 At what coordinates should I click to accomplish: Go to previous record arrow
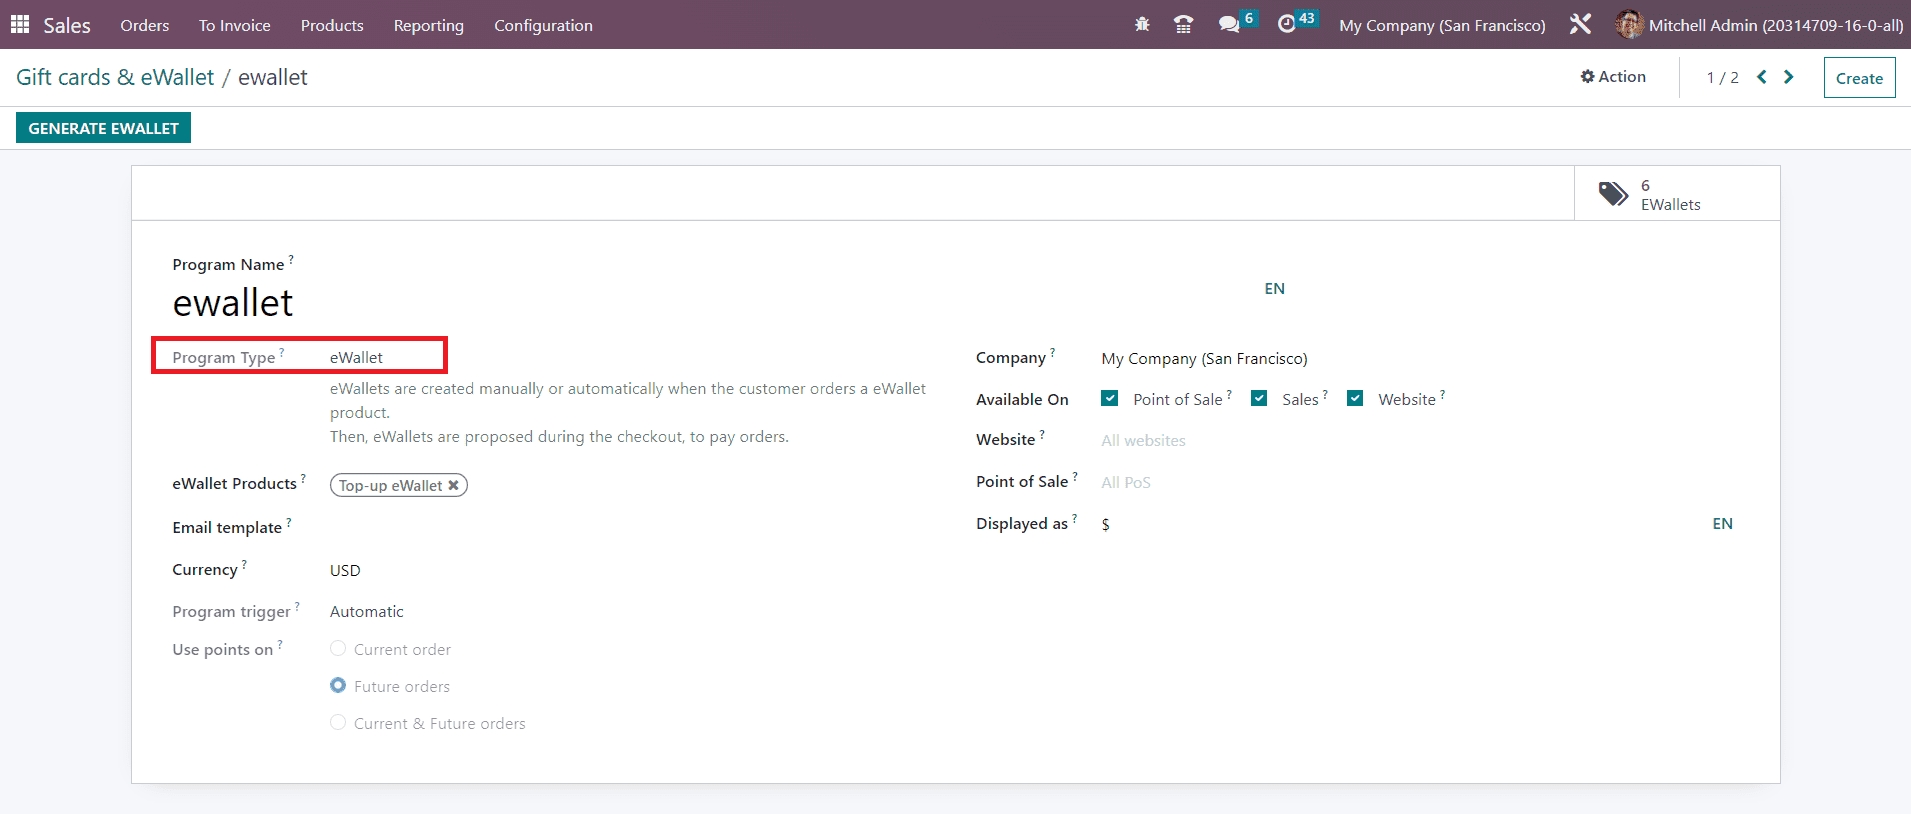[x=1762, y=77]
